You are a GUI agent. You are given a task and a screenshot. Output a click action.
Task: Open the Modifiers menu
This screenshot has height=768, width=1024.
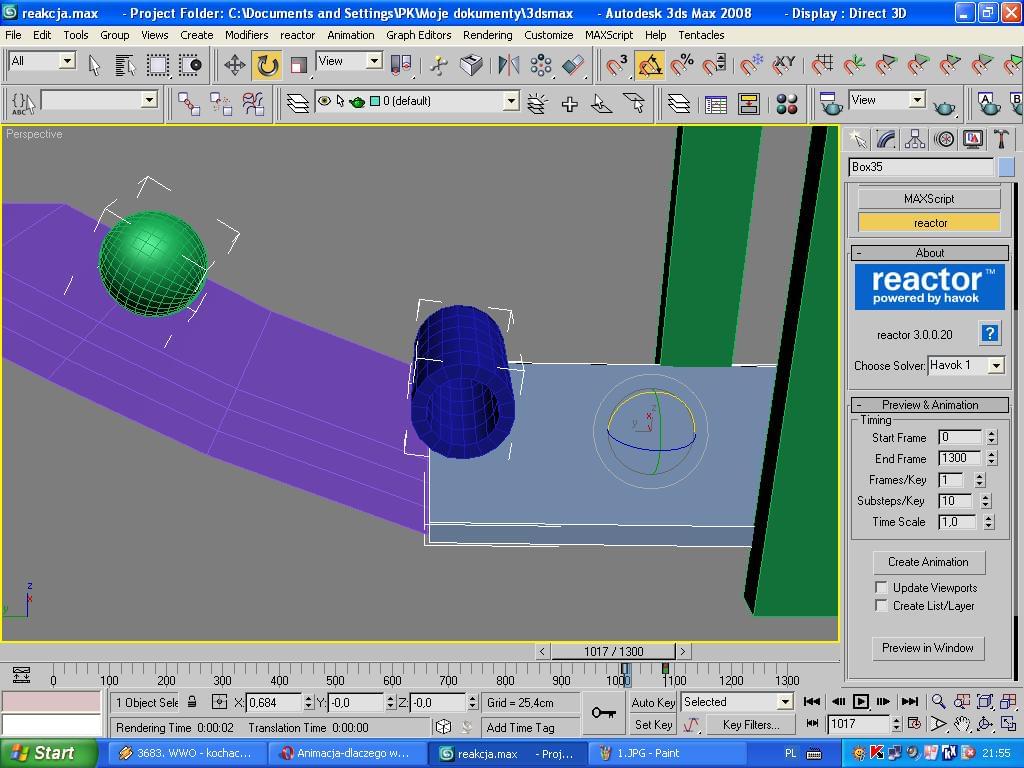pos(246,35)
